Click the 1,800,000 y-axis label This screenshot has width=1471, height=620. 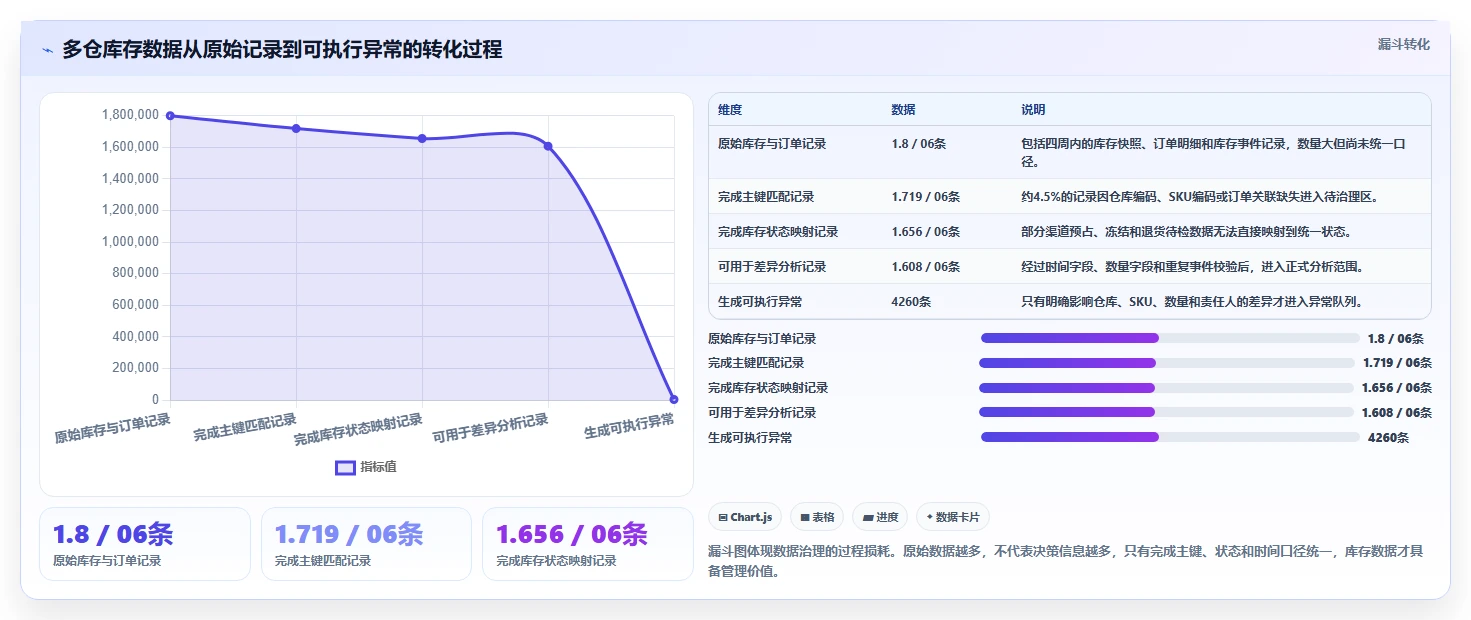click(130, 115)
